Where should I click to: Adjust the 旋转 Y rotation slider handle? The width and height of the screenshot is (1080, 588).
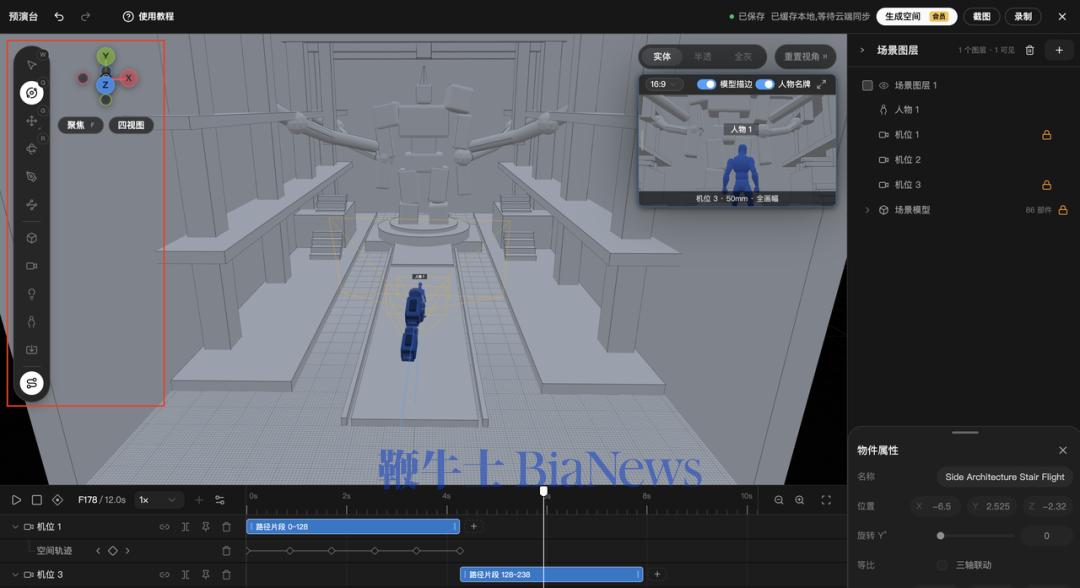click(940, 536)
